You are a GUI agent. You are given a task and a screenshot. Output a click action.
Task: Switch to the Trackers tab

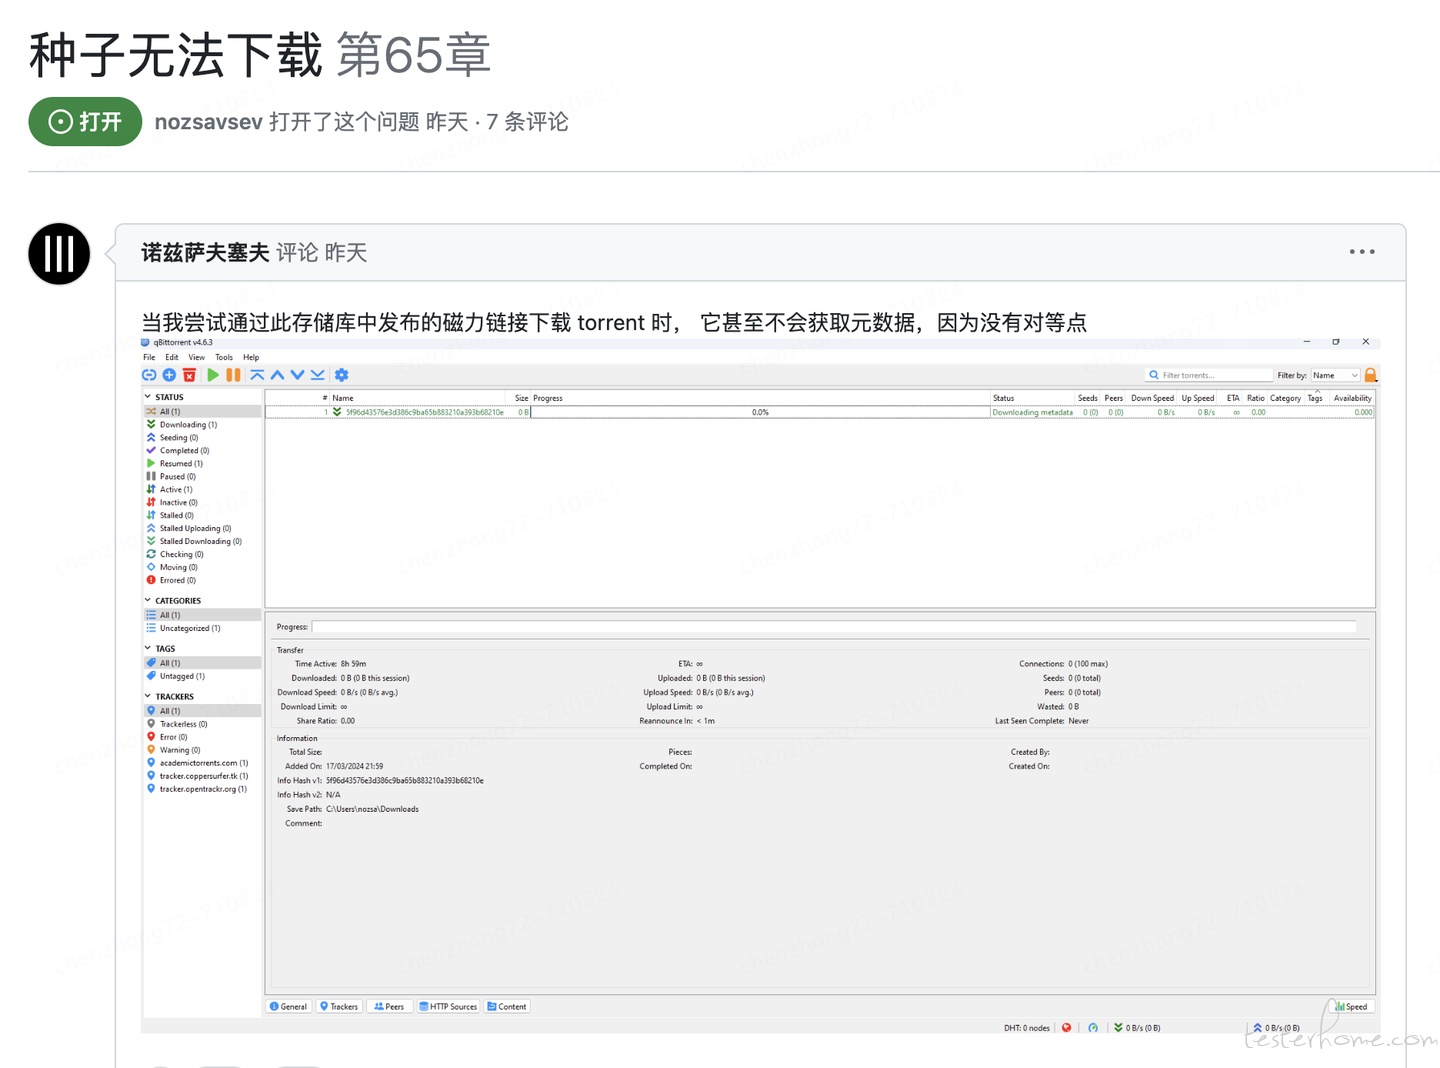[x=338, y=1007]
